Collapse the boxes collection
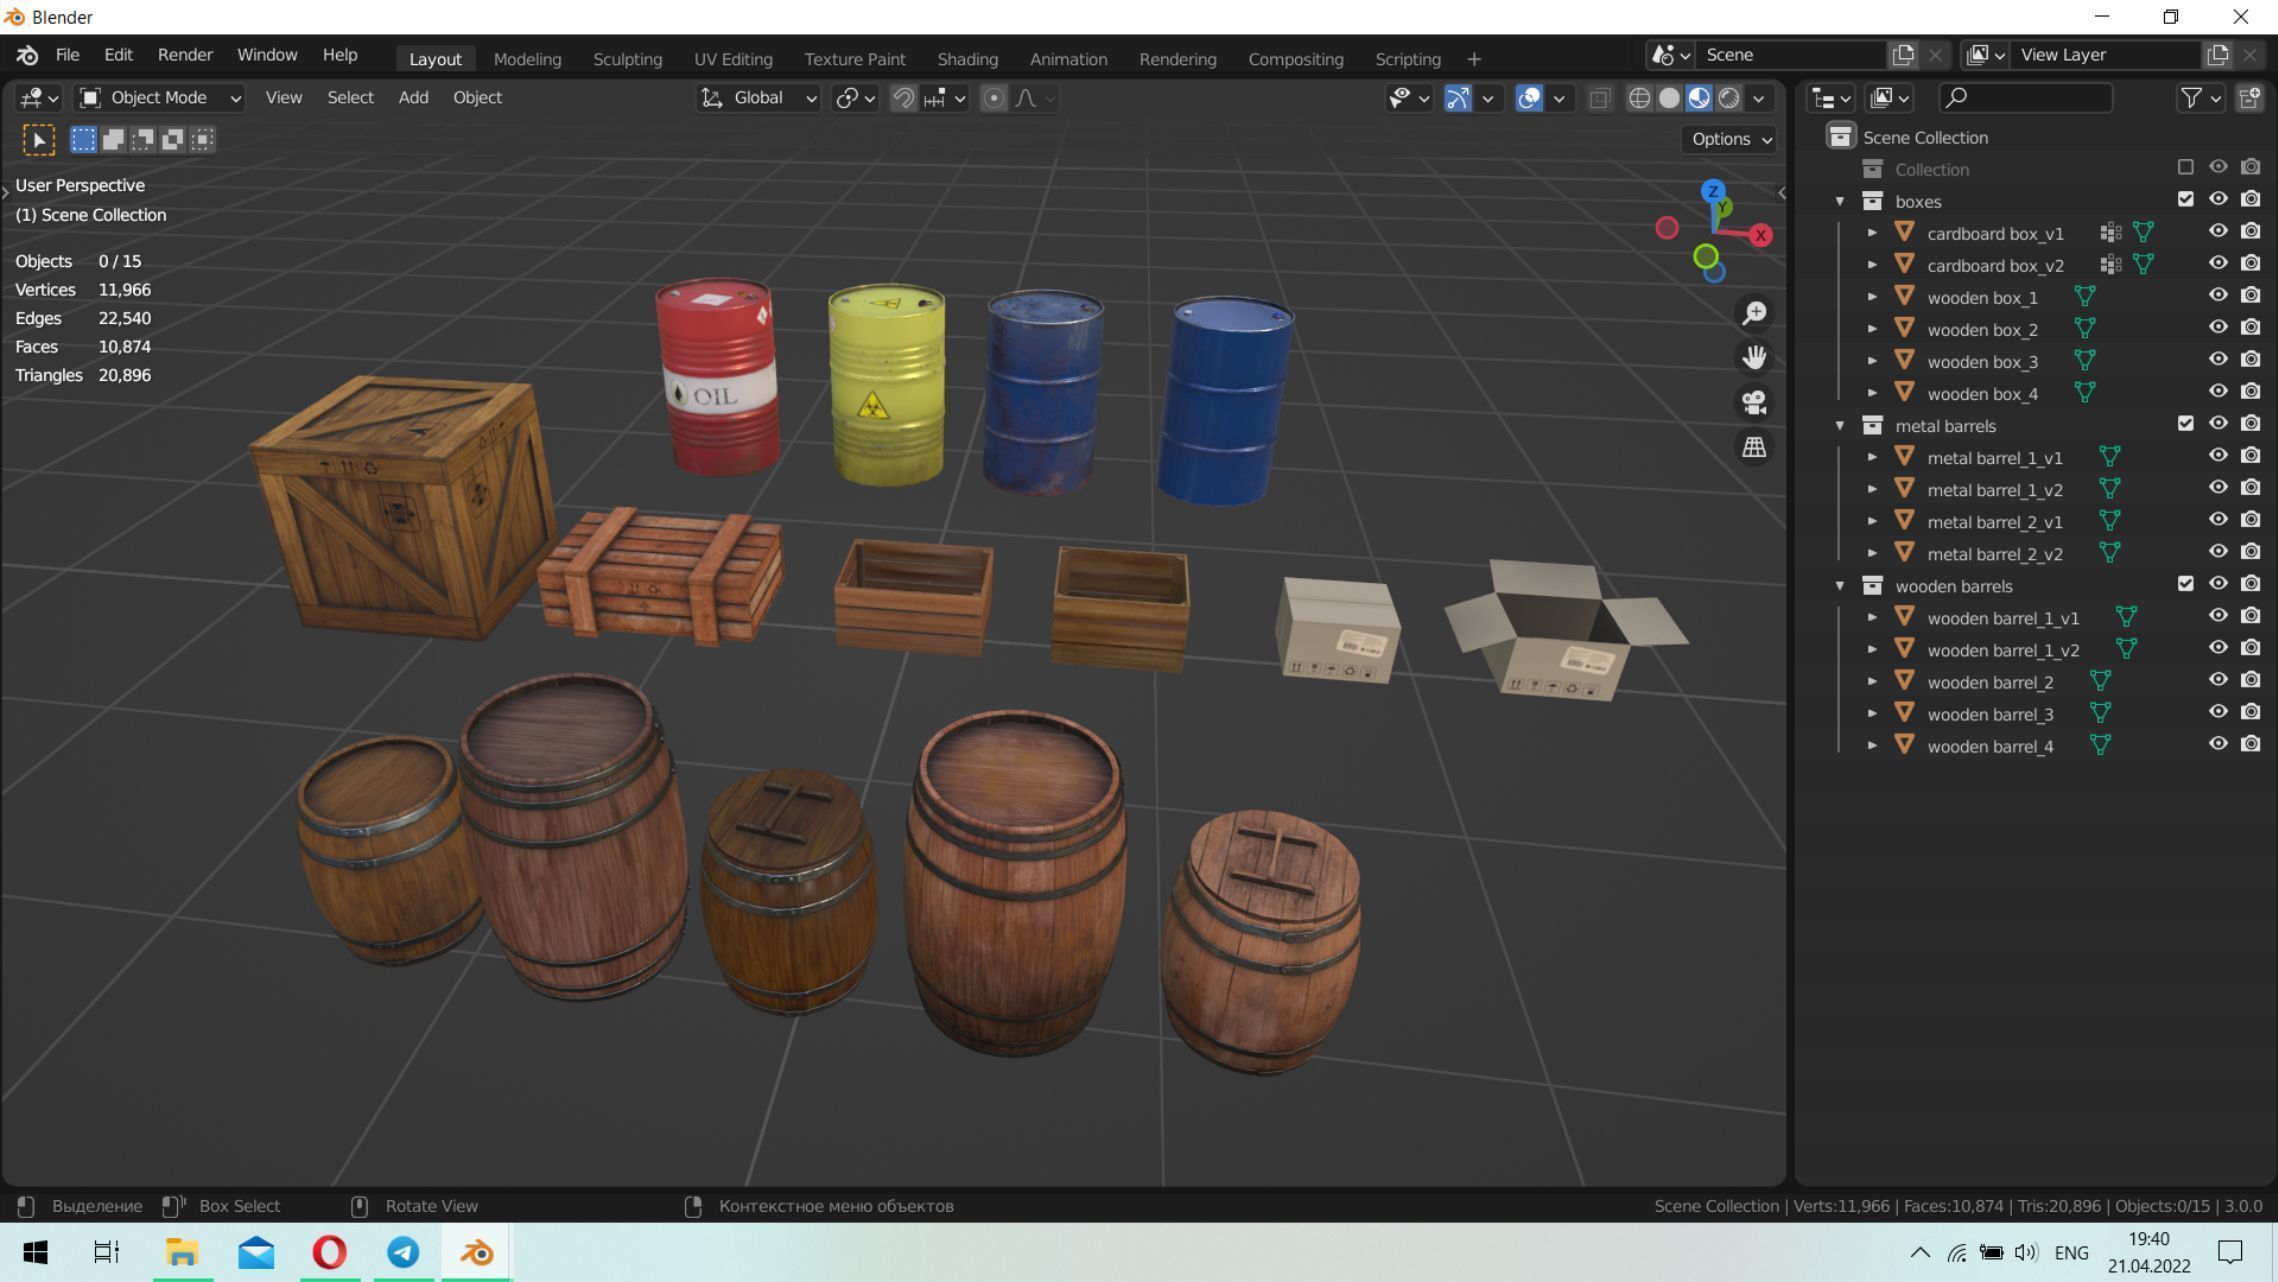Image resolution: width=2278 pixels, height=1282 pixels. tap(1839, 201)
